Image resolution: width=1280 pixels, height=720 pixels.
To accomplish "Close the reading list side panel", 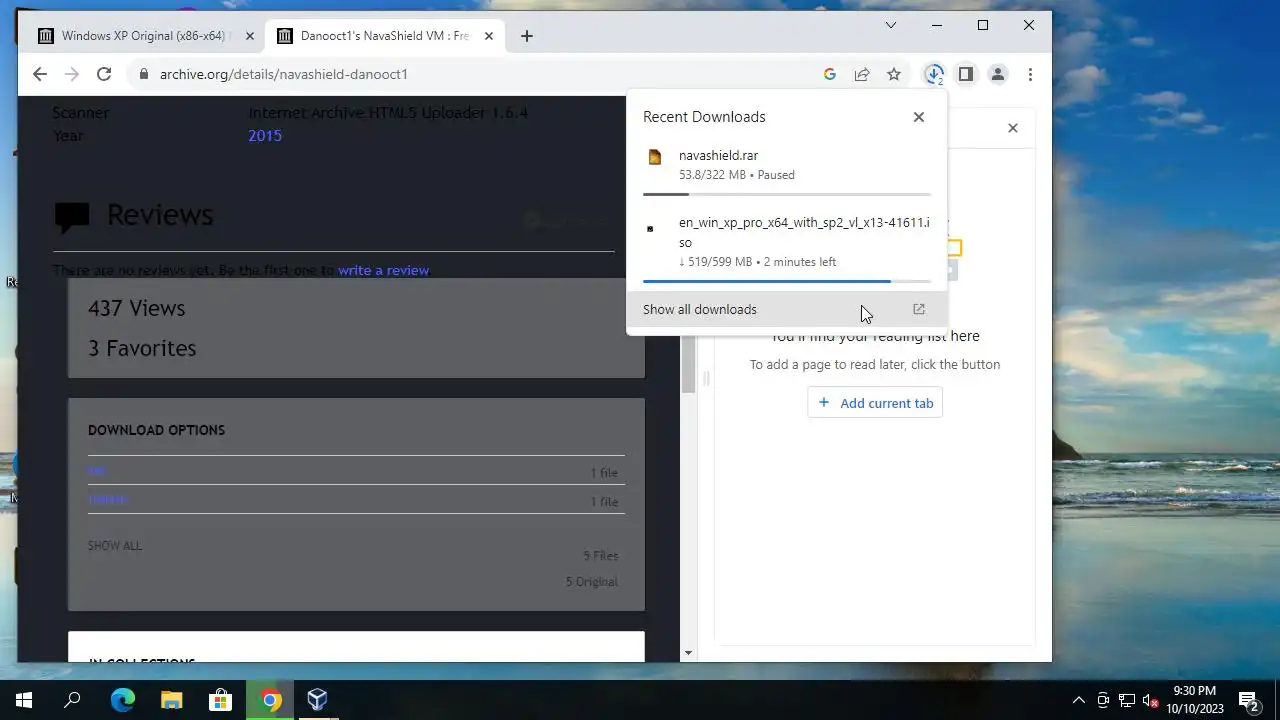I will [1013, 128].
